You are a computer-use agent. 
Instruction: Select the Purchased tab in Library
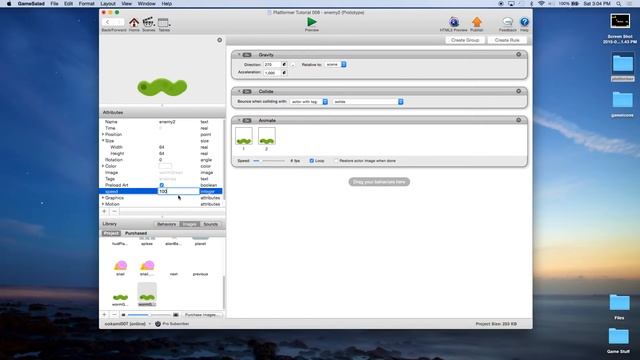(136, 233)
